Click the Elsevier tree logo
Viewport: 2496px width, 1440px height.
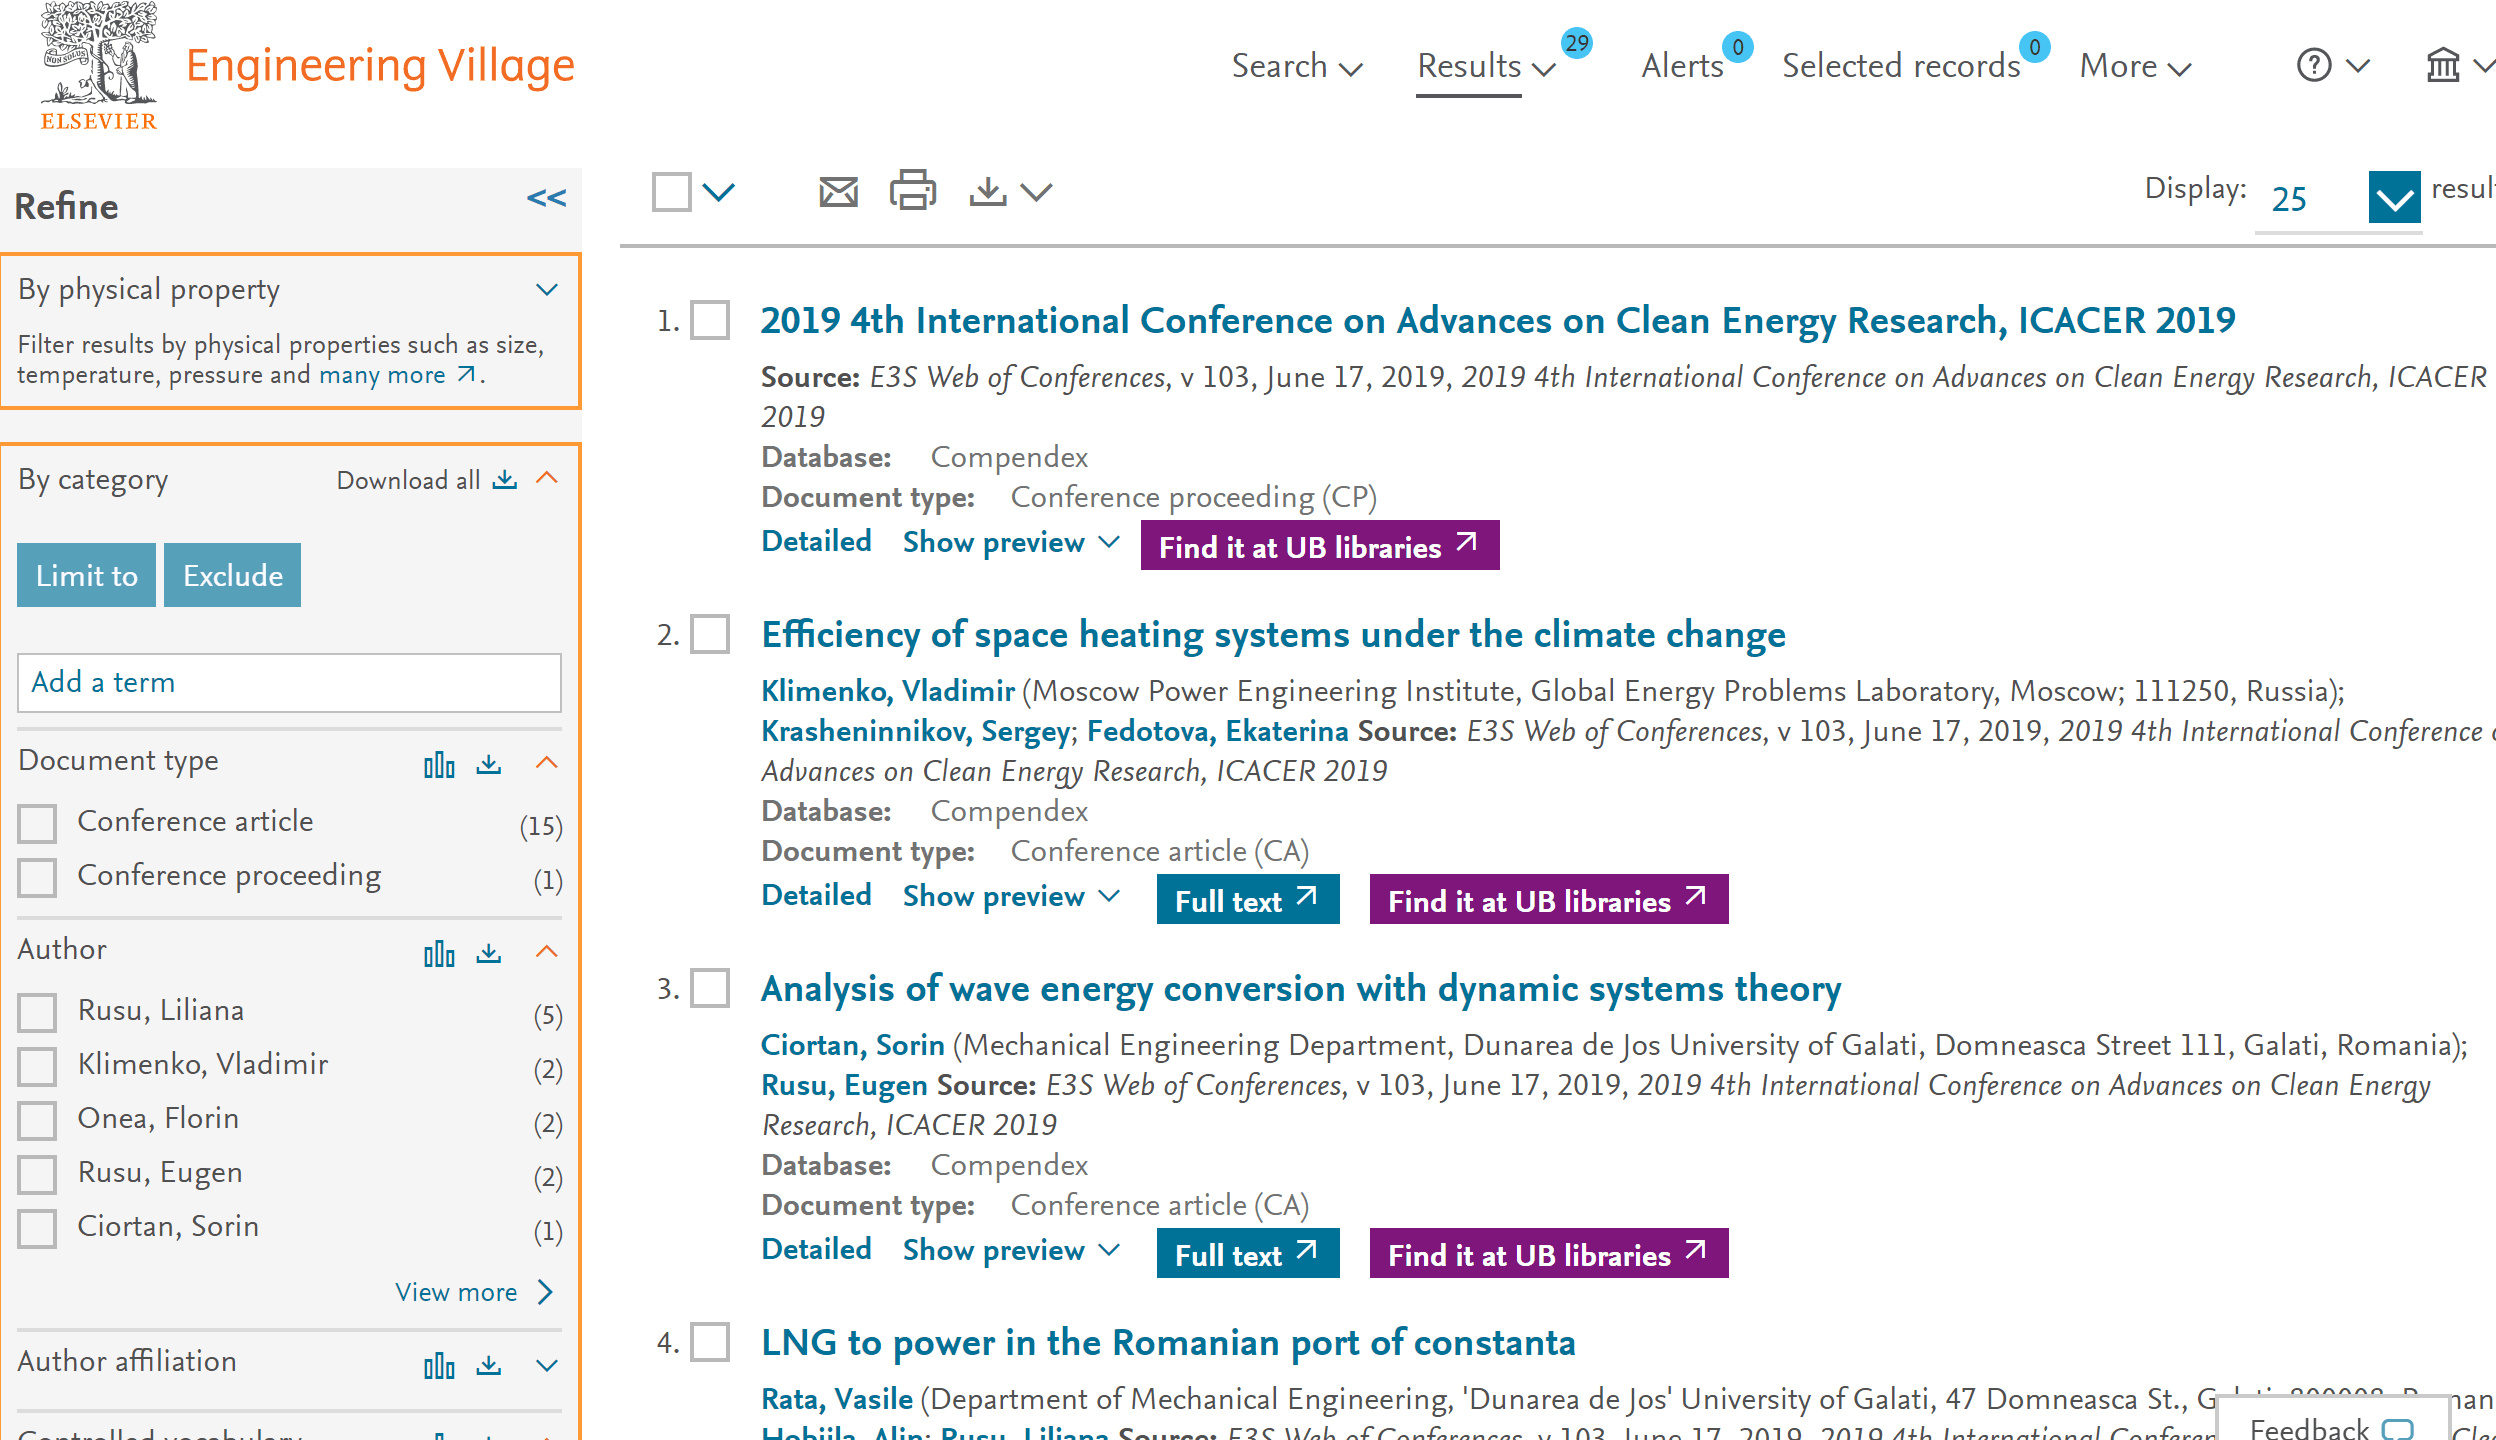pyautogui.click(x=98, y=66)
